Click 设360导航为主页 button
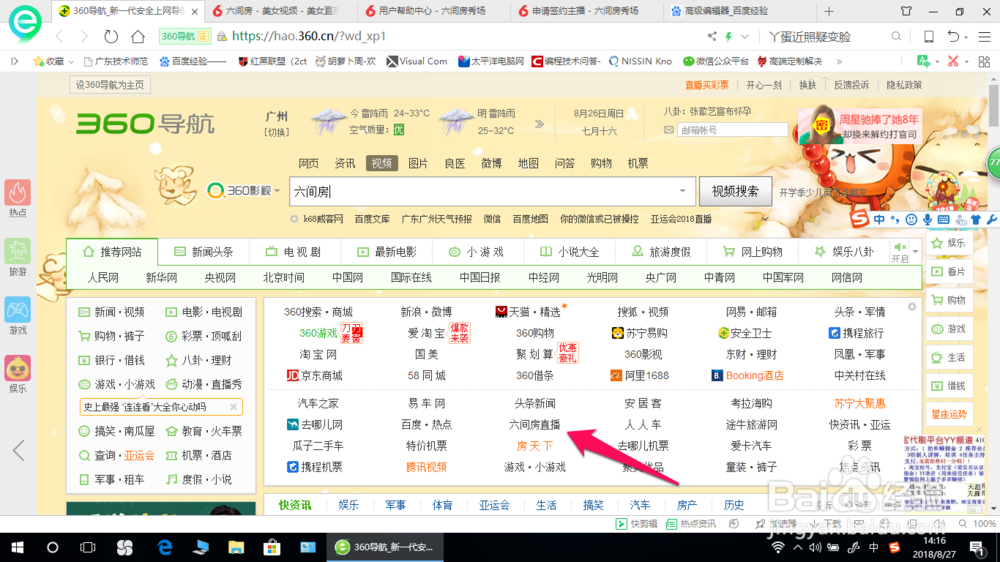Screen dimensions: 1000x562 110,85
